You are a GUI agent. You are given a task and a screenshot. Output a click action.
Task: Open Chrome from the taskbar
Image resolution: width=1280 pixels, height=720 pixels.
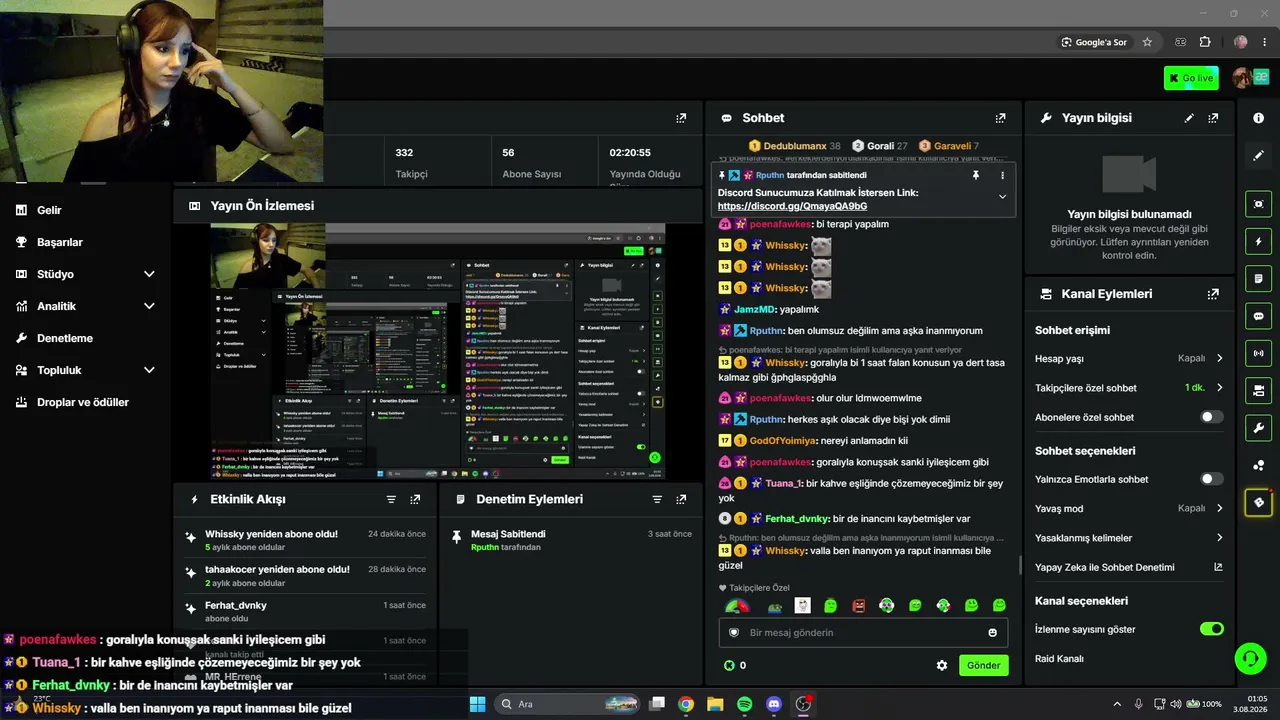pyautogui.click(x=686, y=704)
